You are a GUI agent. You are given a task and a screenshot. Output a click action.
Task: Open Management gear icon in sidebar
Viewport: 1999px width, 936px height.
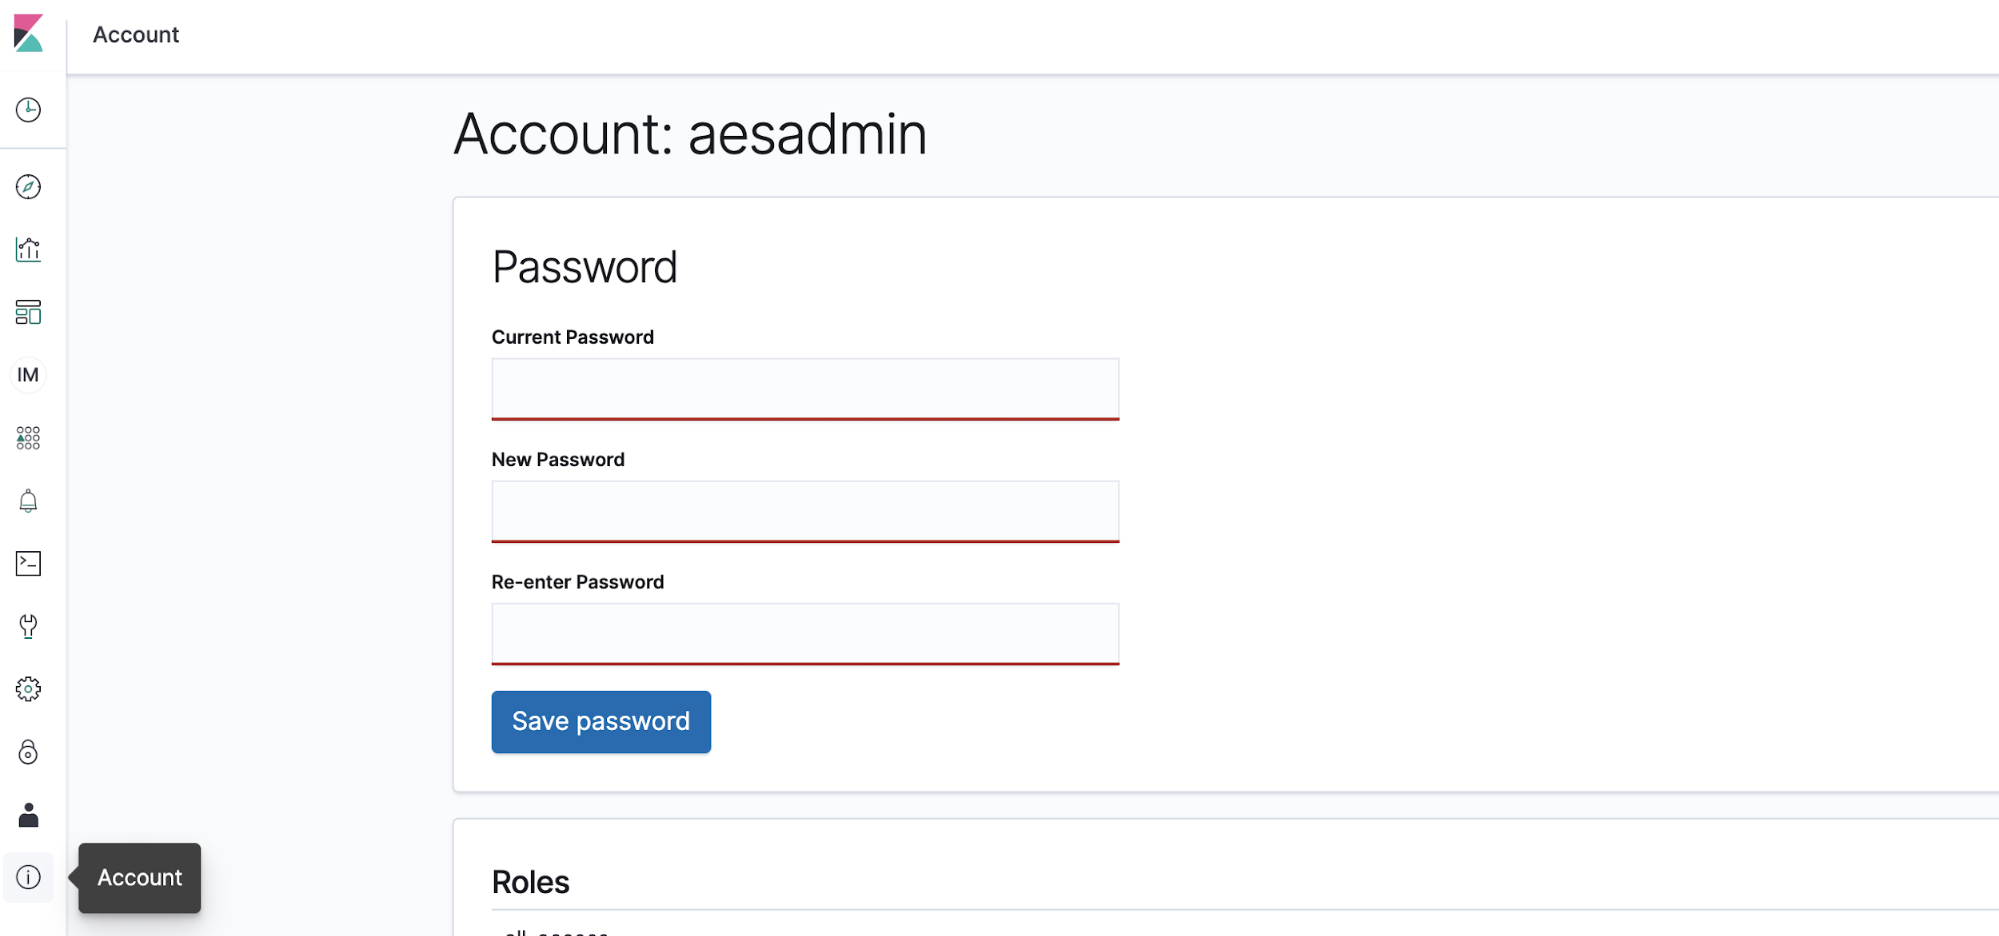point(28,689)
